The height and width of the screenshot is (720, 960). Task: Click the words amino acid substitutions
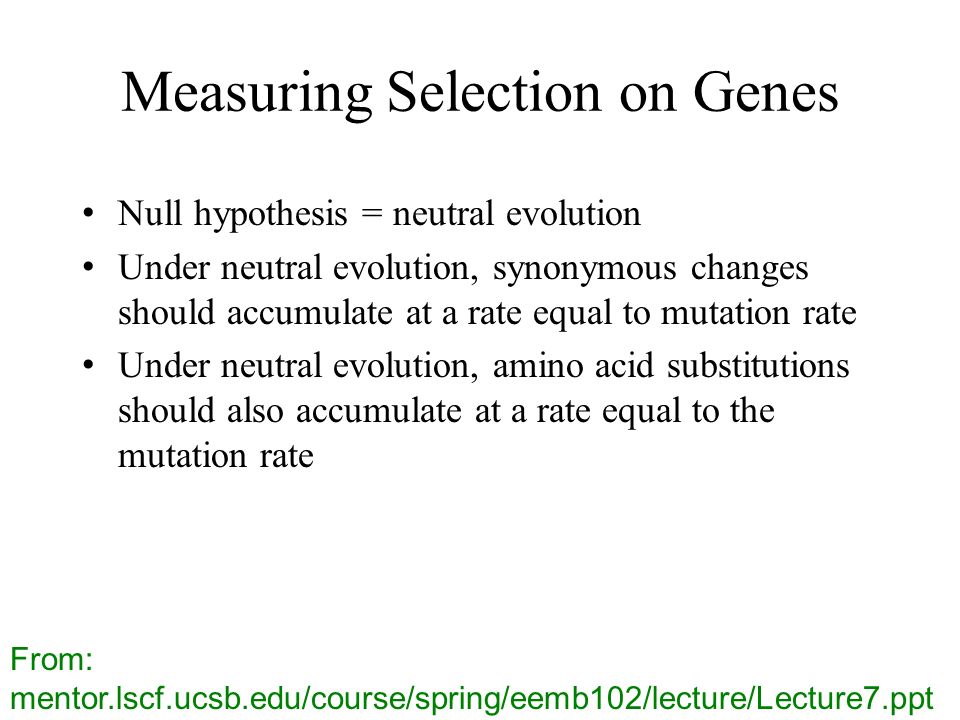[x=671, y=366]
